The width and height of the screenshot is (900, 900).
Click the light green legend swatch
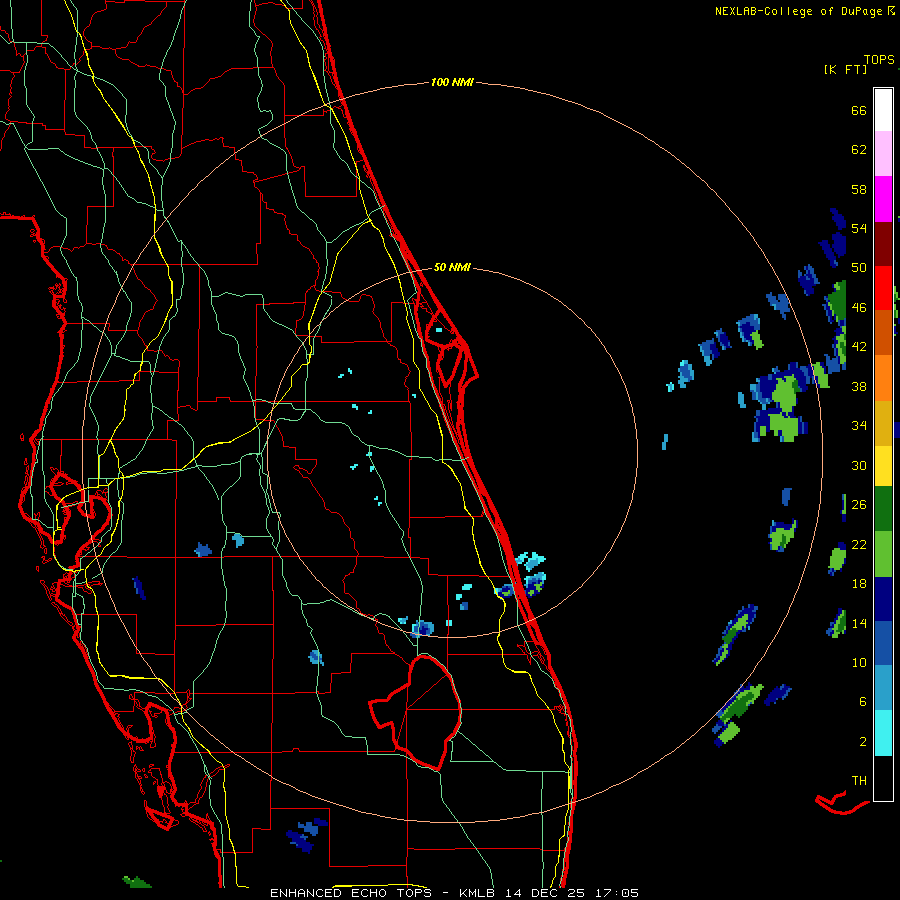point(883,554)
